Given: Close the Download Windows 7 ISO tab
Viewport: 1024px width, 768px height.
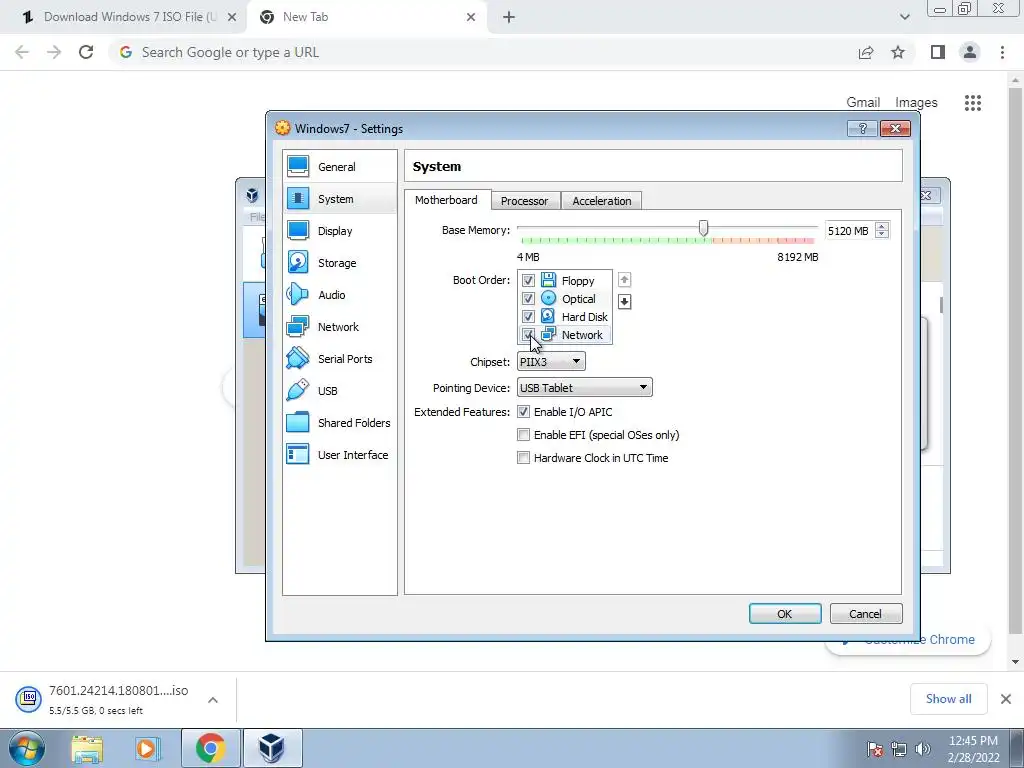Looking at the screenshot, I should (232, 17).
